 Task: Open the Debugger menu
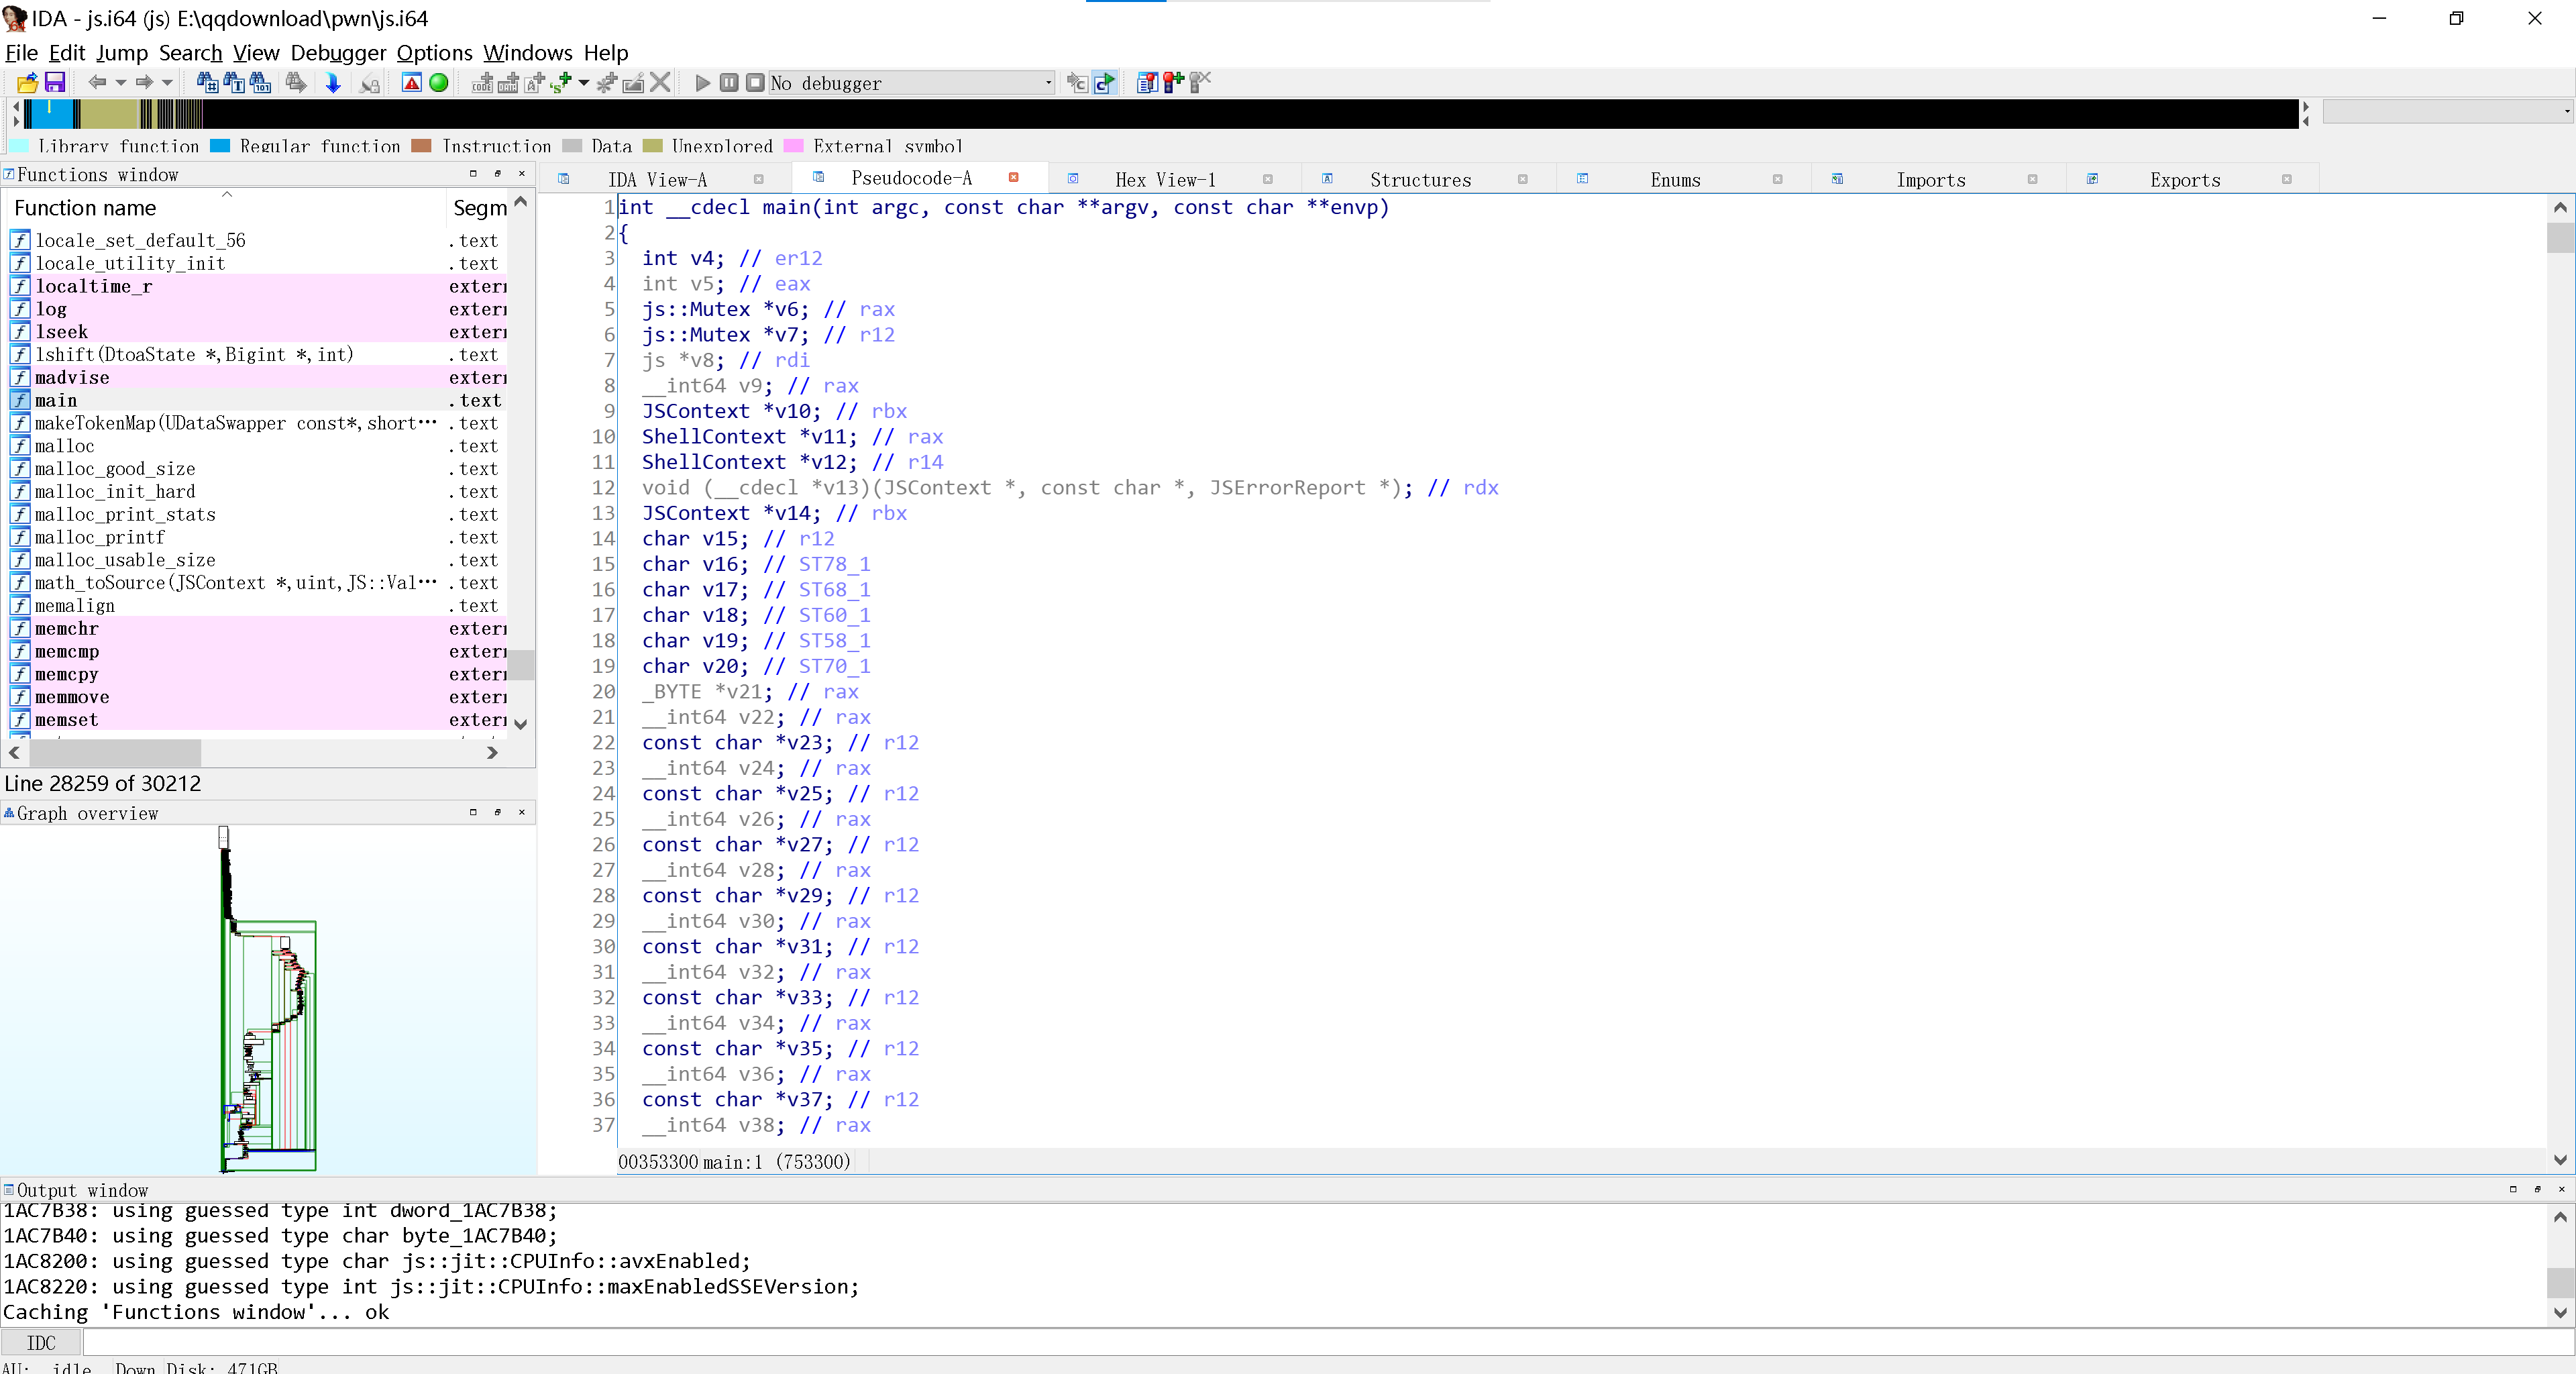[x=338, y=52]
